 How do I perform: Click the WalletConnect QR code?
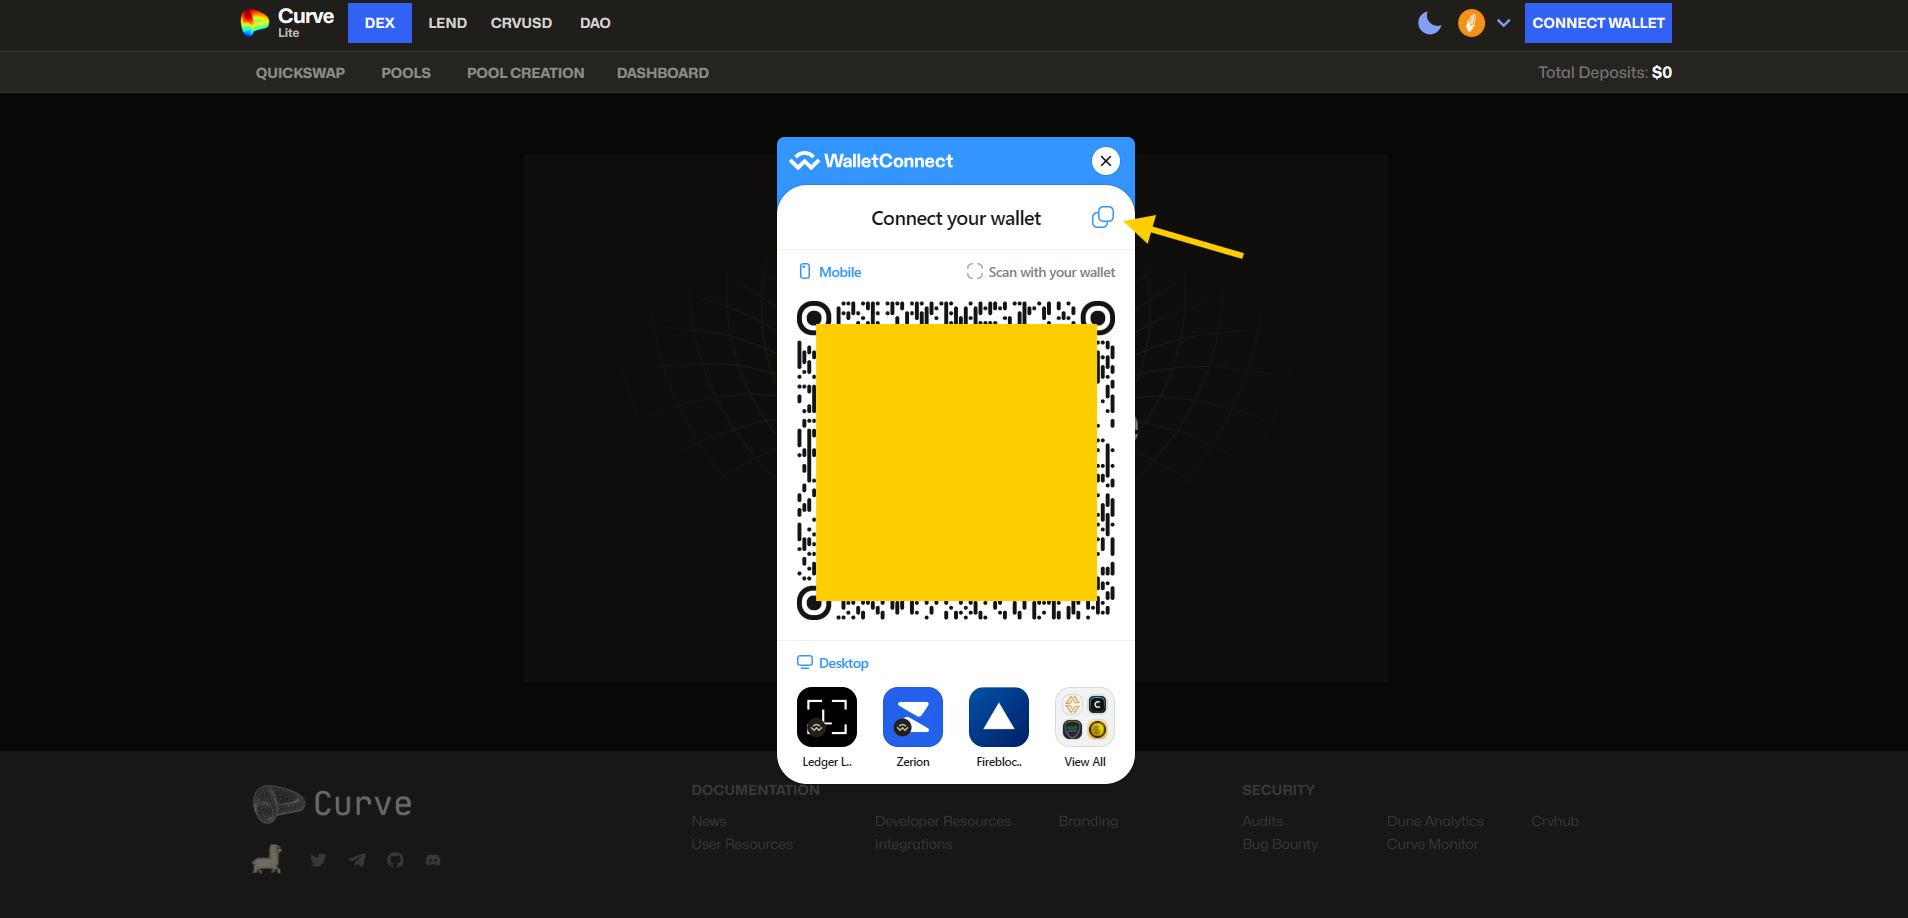956,461
